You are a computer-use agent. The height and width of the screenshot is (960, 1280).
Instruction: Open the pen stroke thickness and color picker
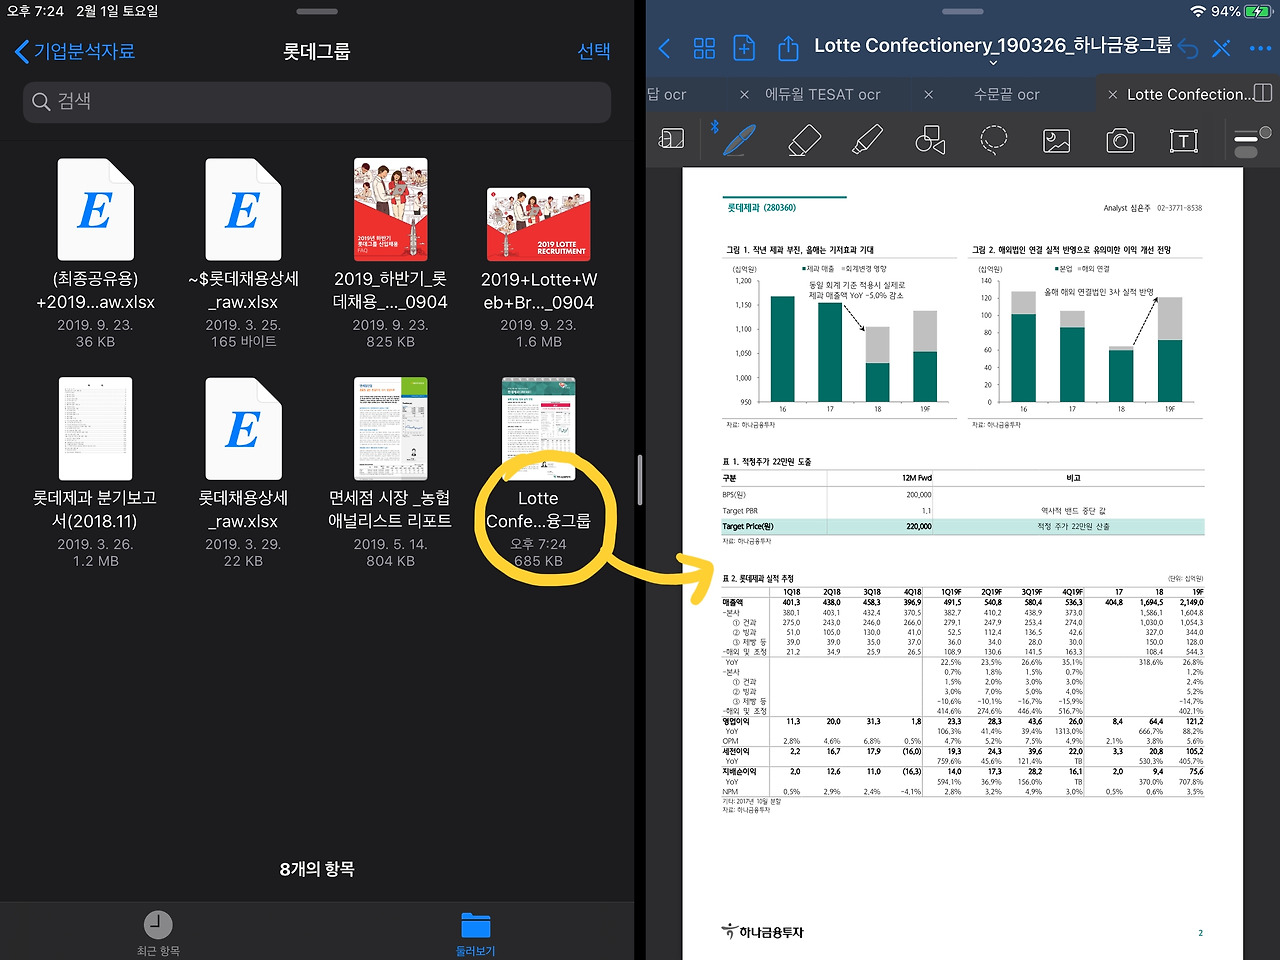tap(1251, 141)
